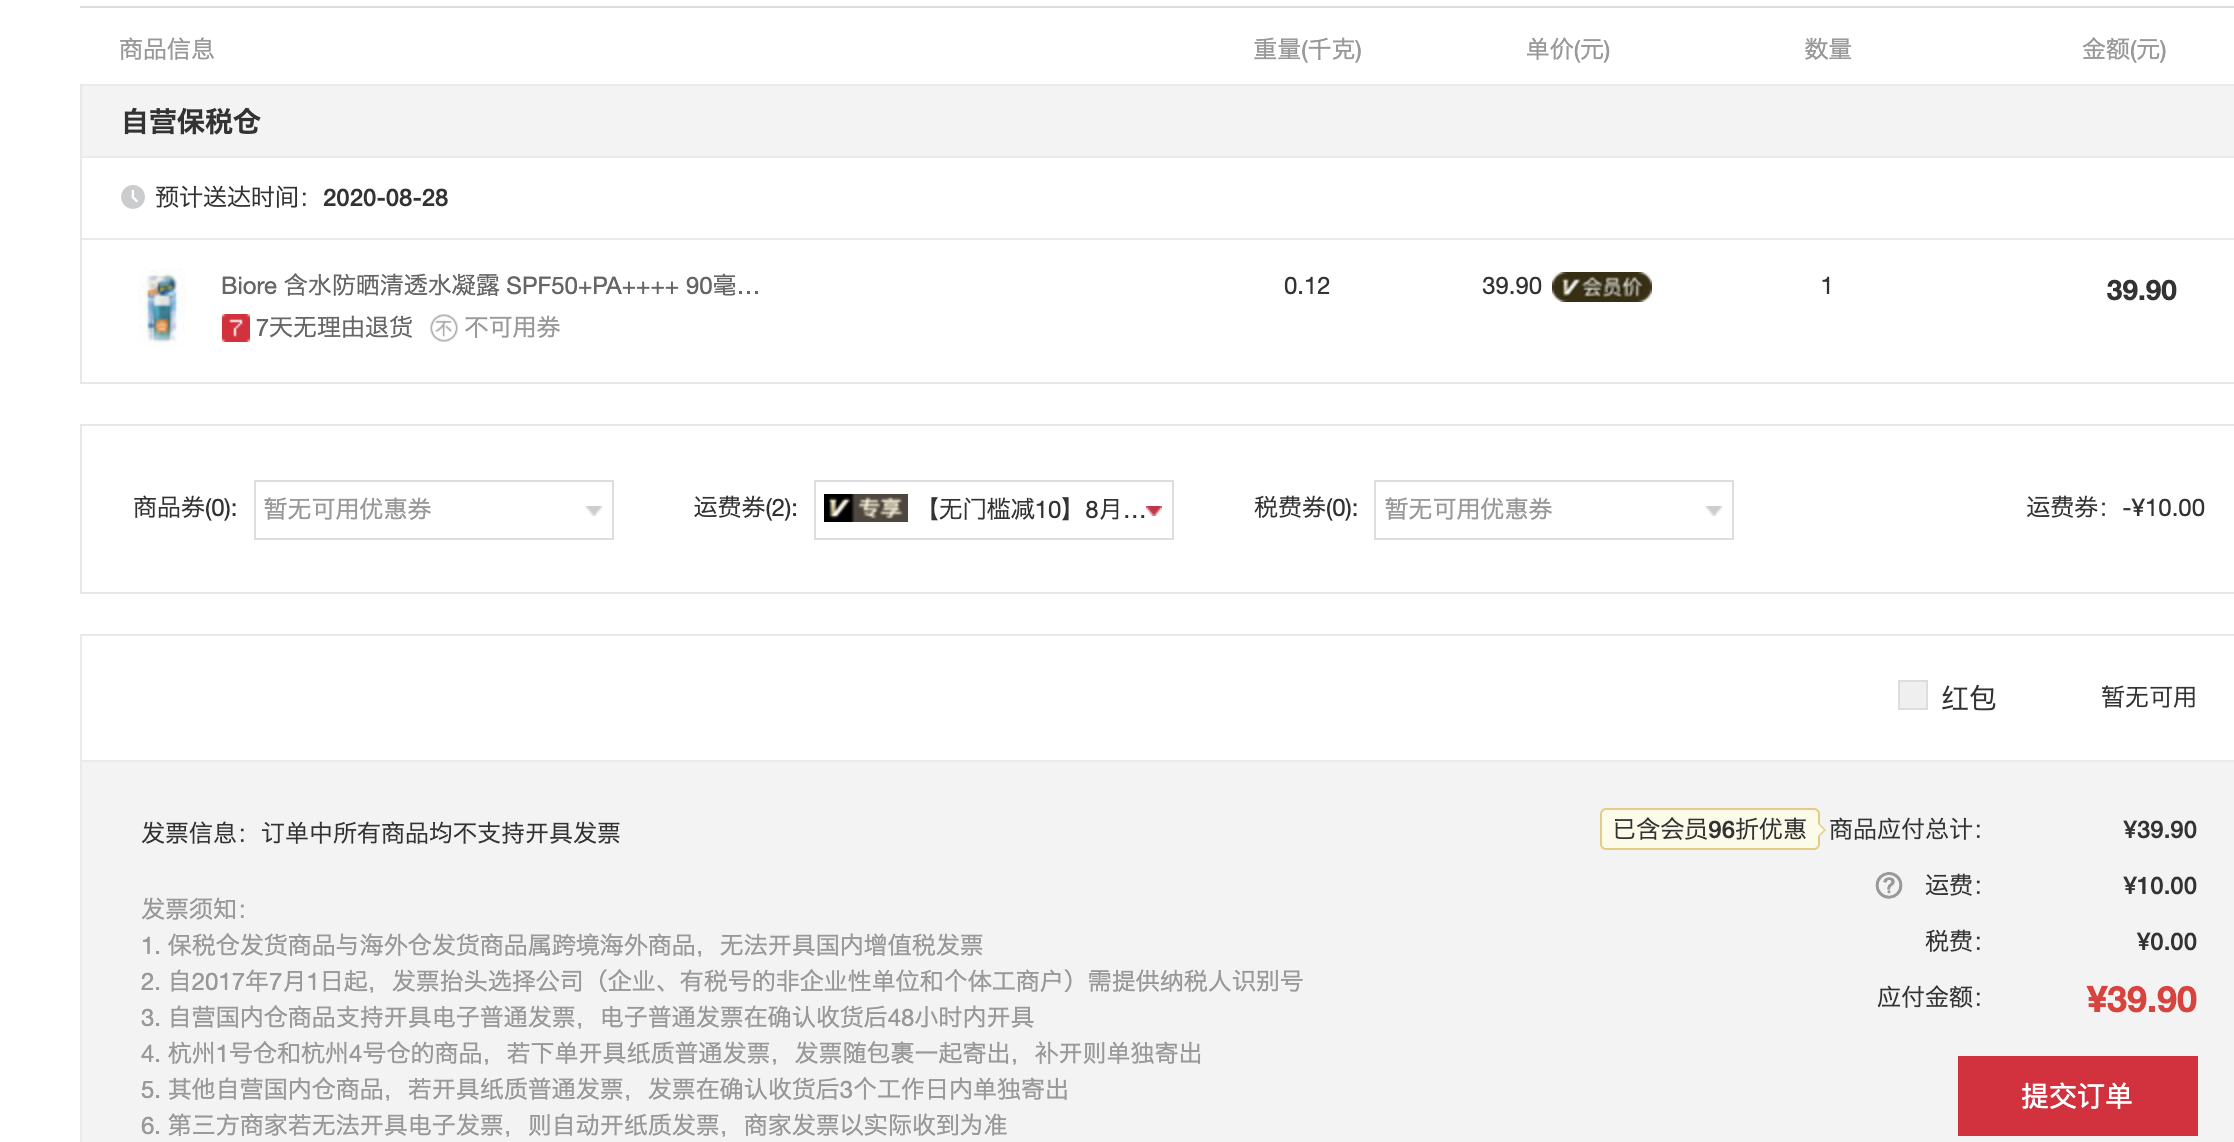The height and width of the screenshot is (1142, 2234).
Task: Click the question mark icon next to 运费
Action: [x=1888, y=886]
